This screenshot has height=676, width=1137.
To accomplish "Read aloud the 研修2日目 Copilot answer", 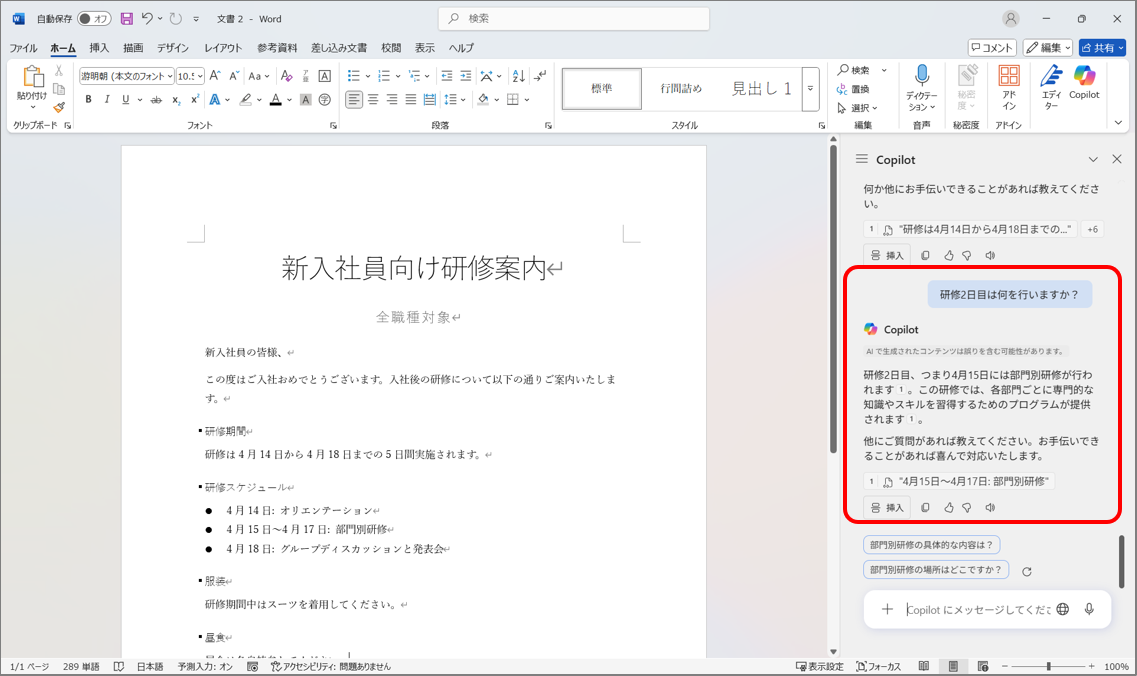I will coord(991,508).
